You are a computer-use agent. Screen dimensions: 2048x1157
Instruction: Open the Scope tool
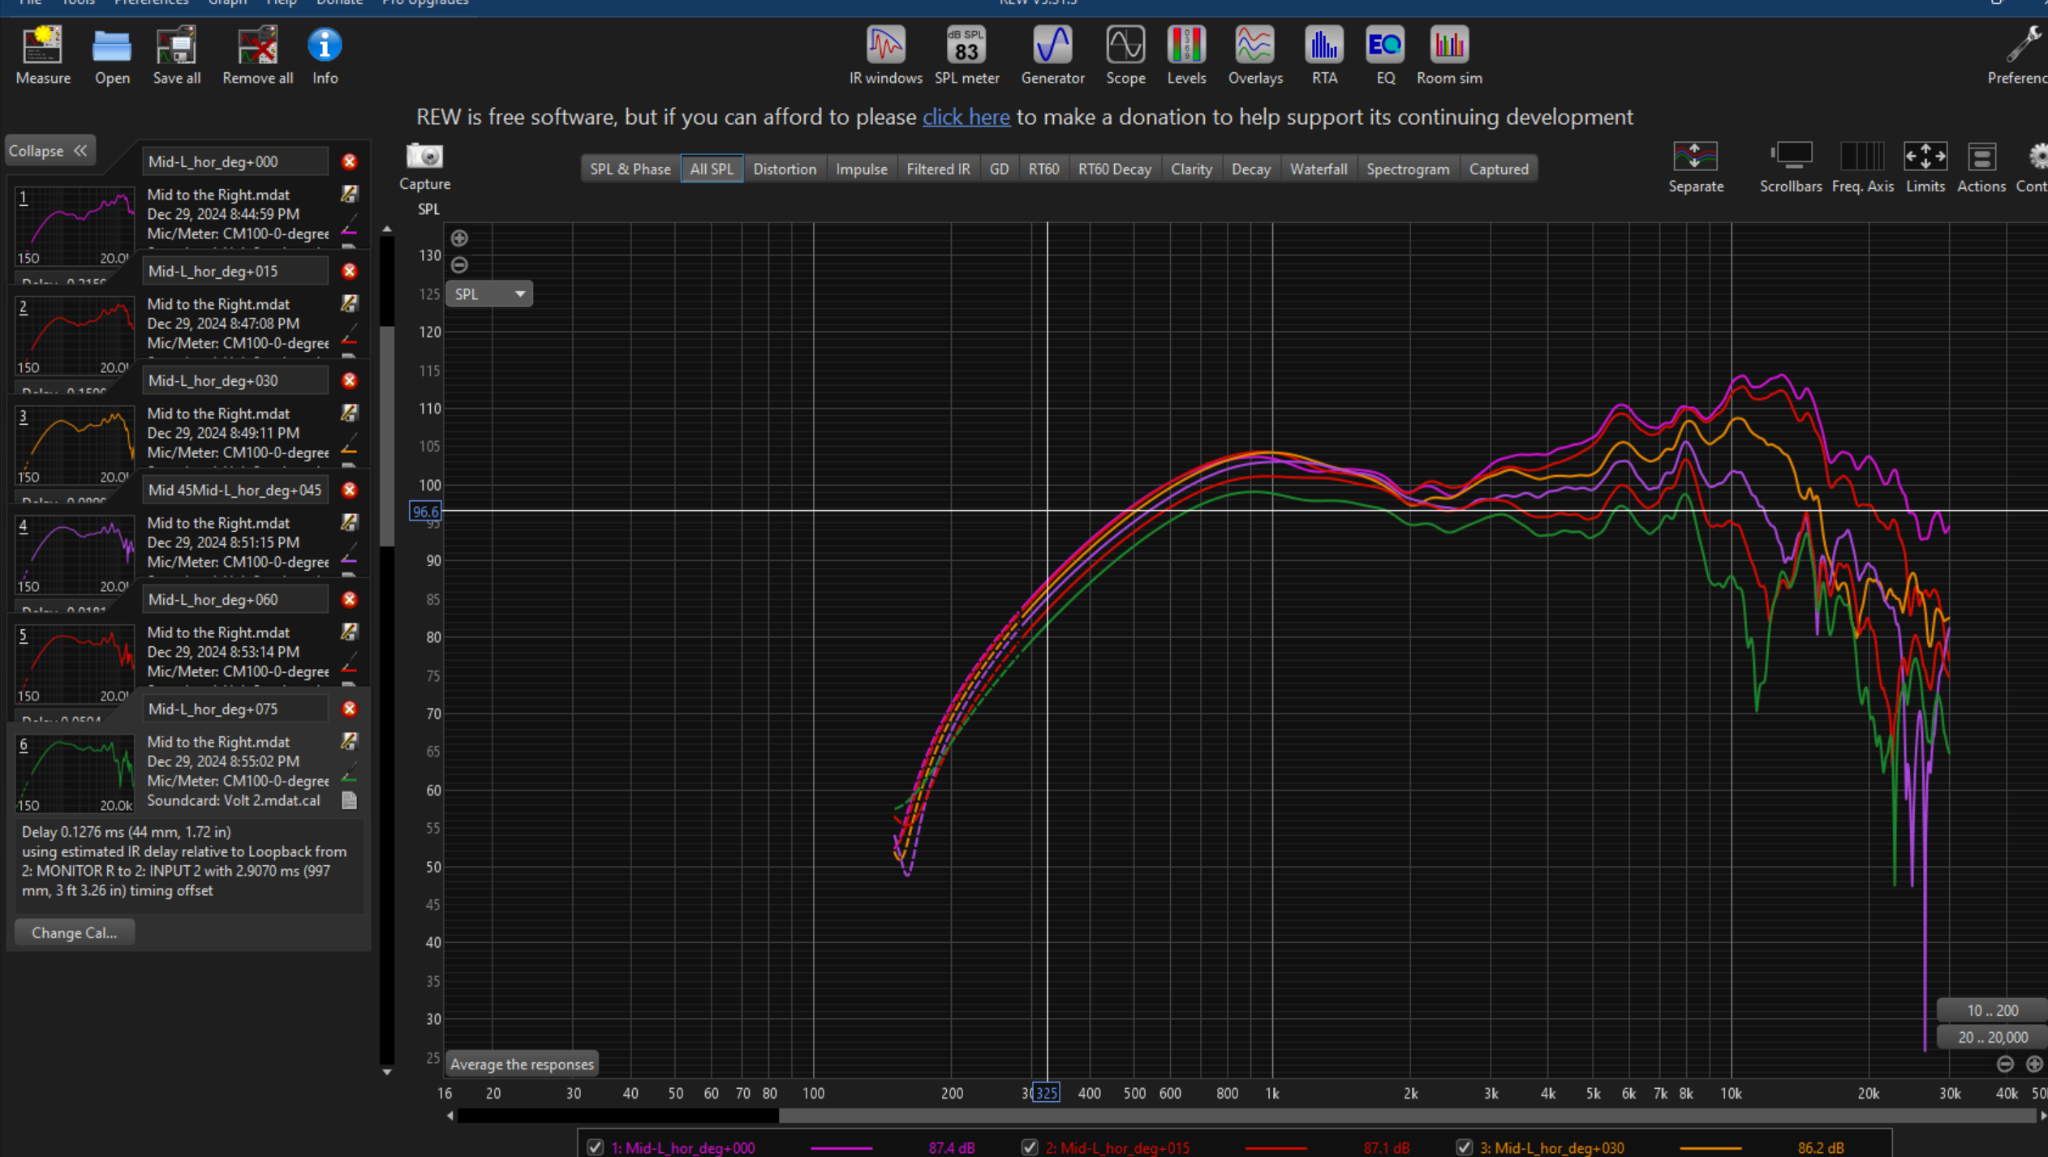click(1126, 55)
